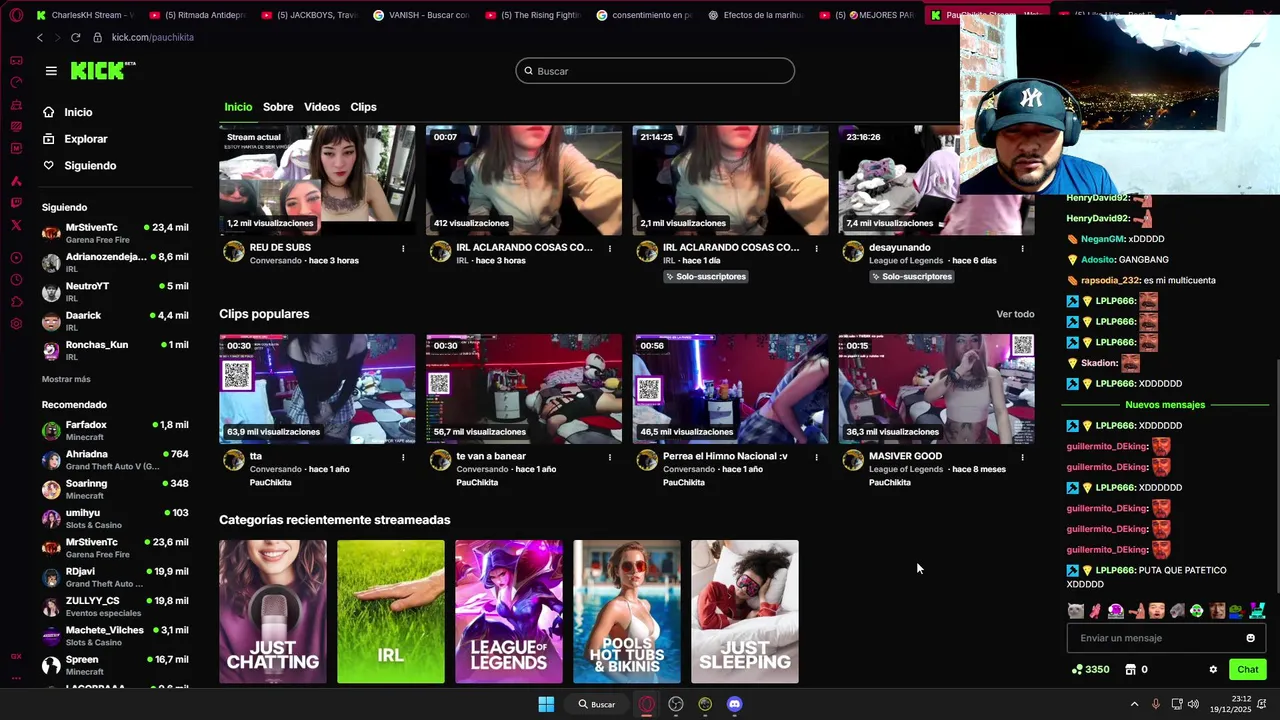1280x720 pixels.
Task: Open IRL category card
Action: pos(391,612)
